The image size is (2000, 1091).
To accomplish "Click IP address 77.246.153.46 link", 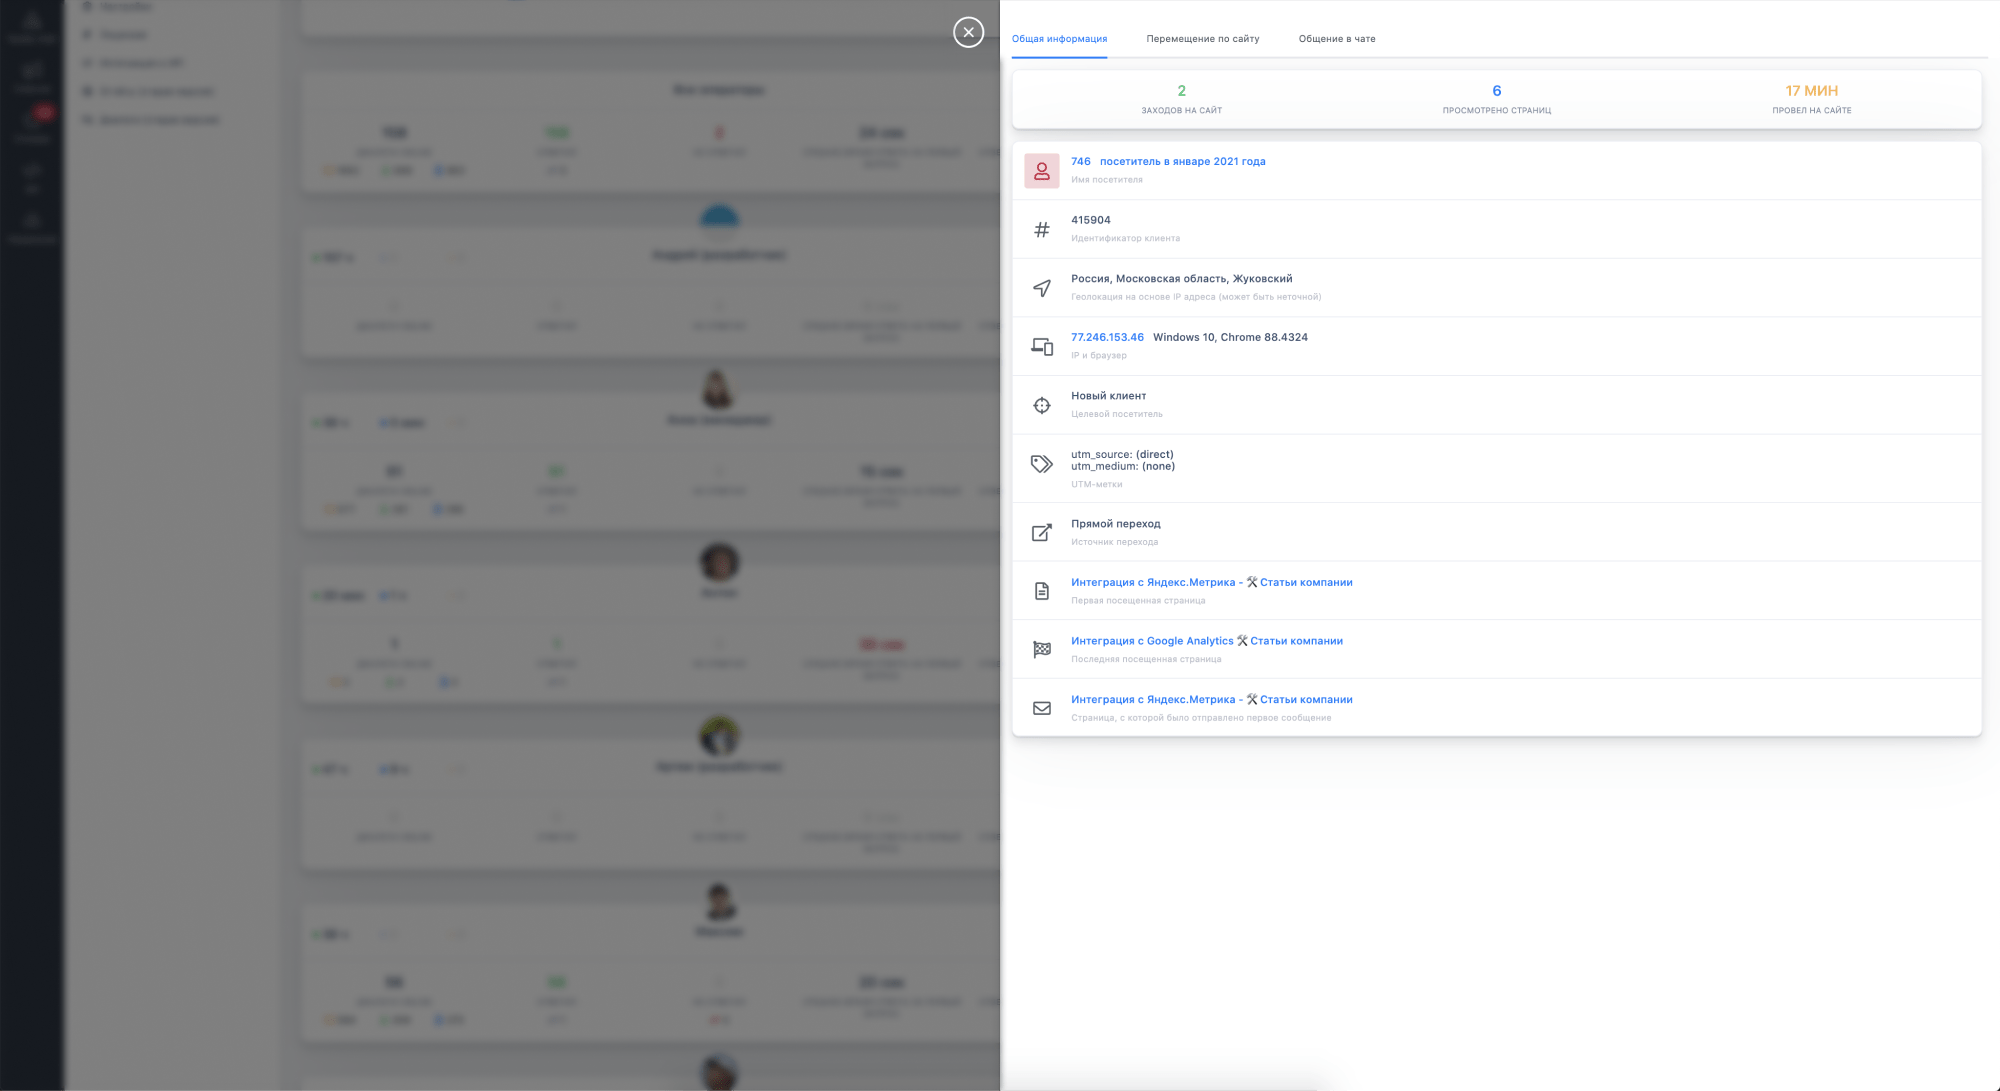I will click(x=1107, y=337).
